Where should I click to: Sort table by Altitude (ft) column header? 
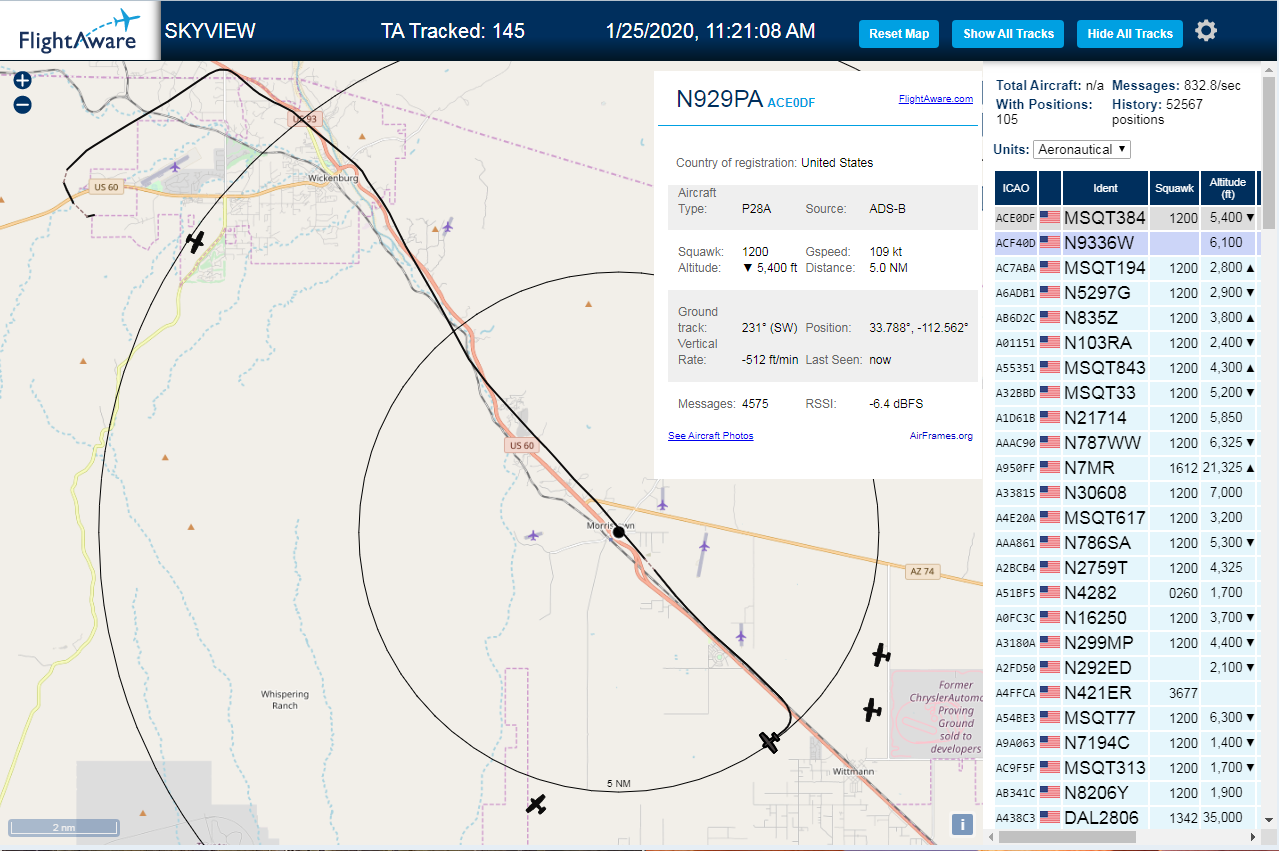coord(1228,188)
